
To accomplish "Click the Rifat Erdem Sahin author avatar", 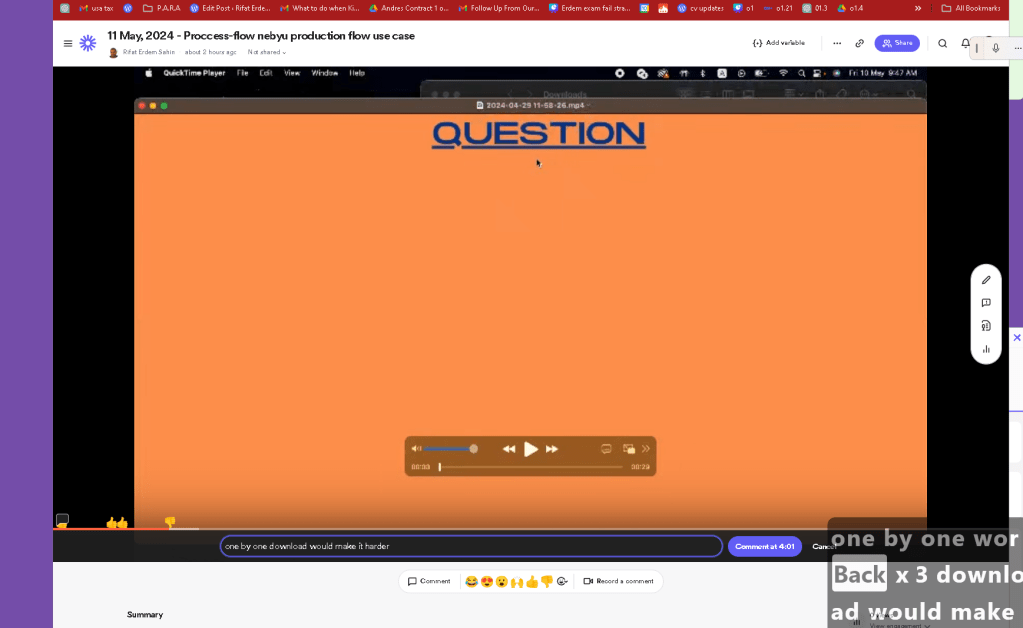I will click(114, 53).
